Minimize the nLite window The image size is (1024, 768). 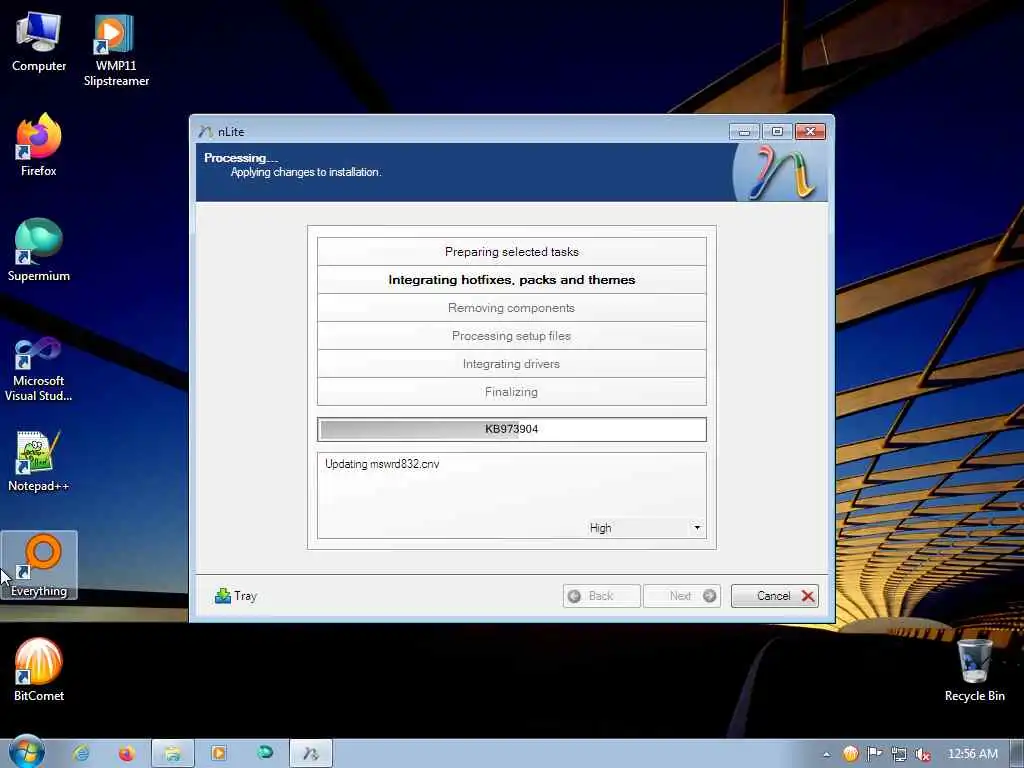pos(744,131)
